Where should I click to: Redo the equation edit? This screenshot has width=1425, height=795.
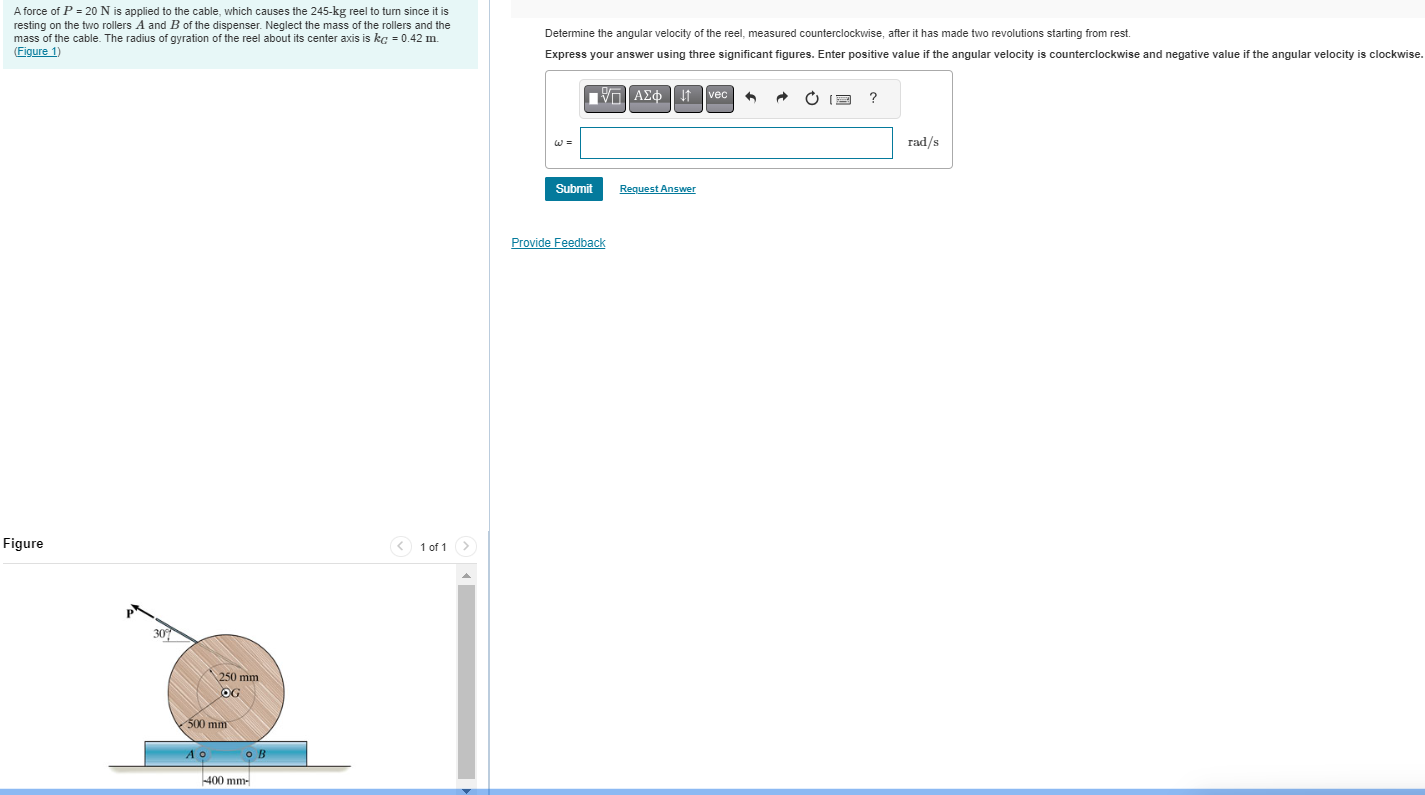(782, 98)
